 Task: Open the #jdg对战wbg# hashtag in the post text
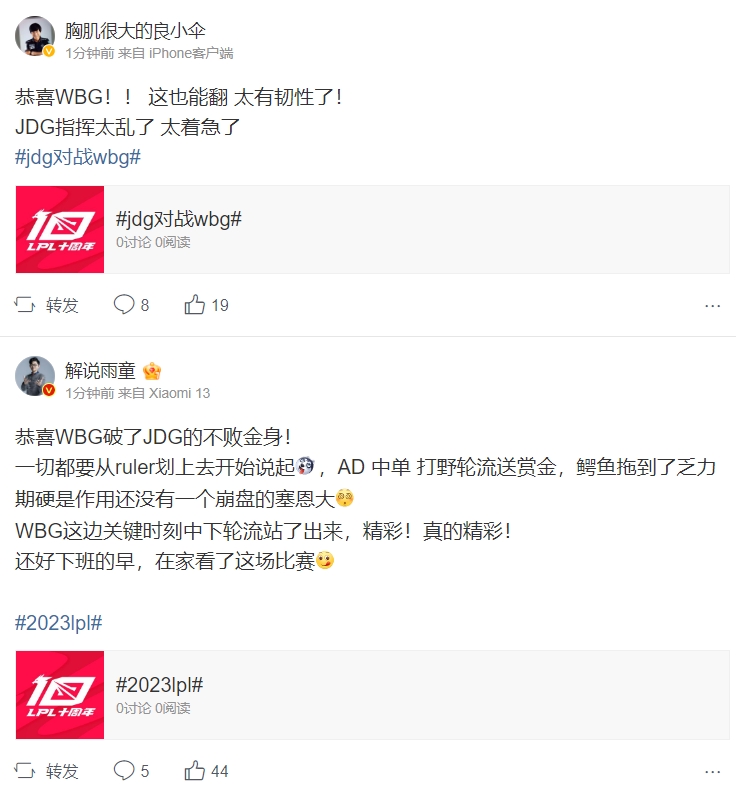(x=78, y=157)
